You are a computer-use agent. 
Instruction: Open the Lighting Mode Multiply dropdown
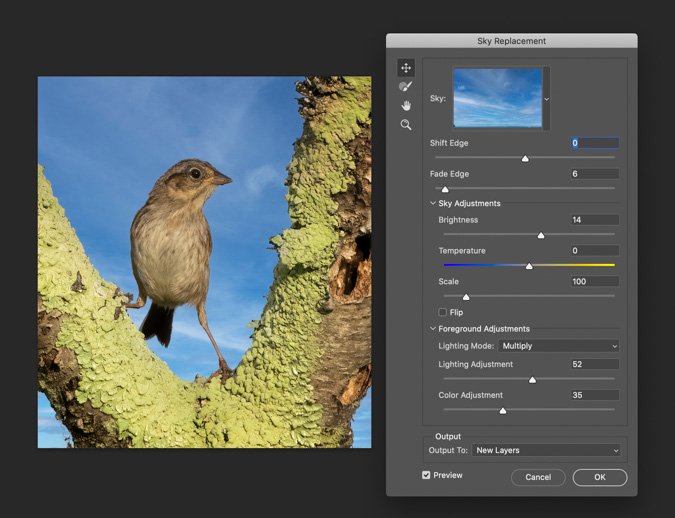click(559, 346)
